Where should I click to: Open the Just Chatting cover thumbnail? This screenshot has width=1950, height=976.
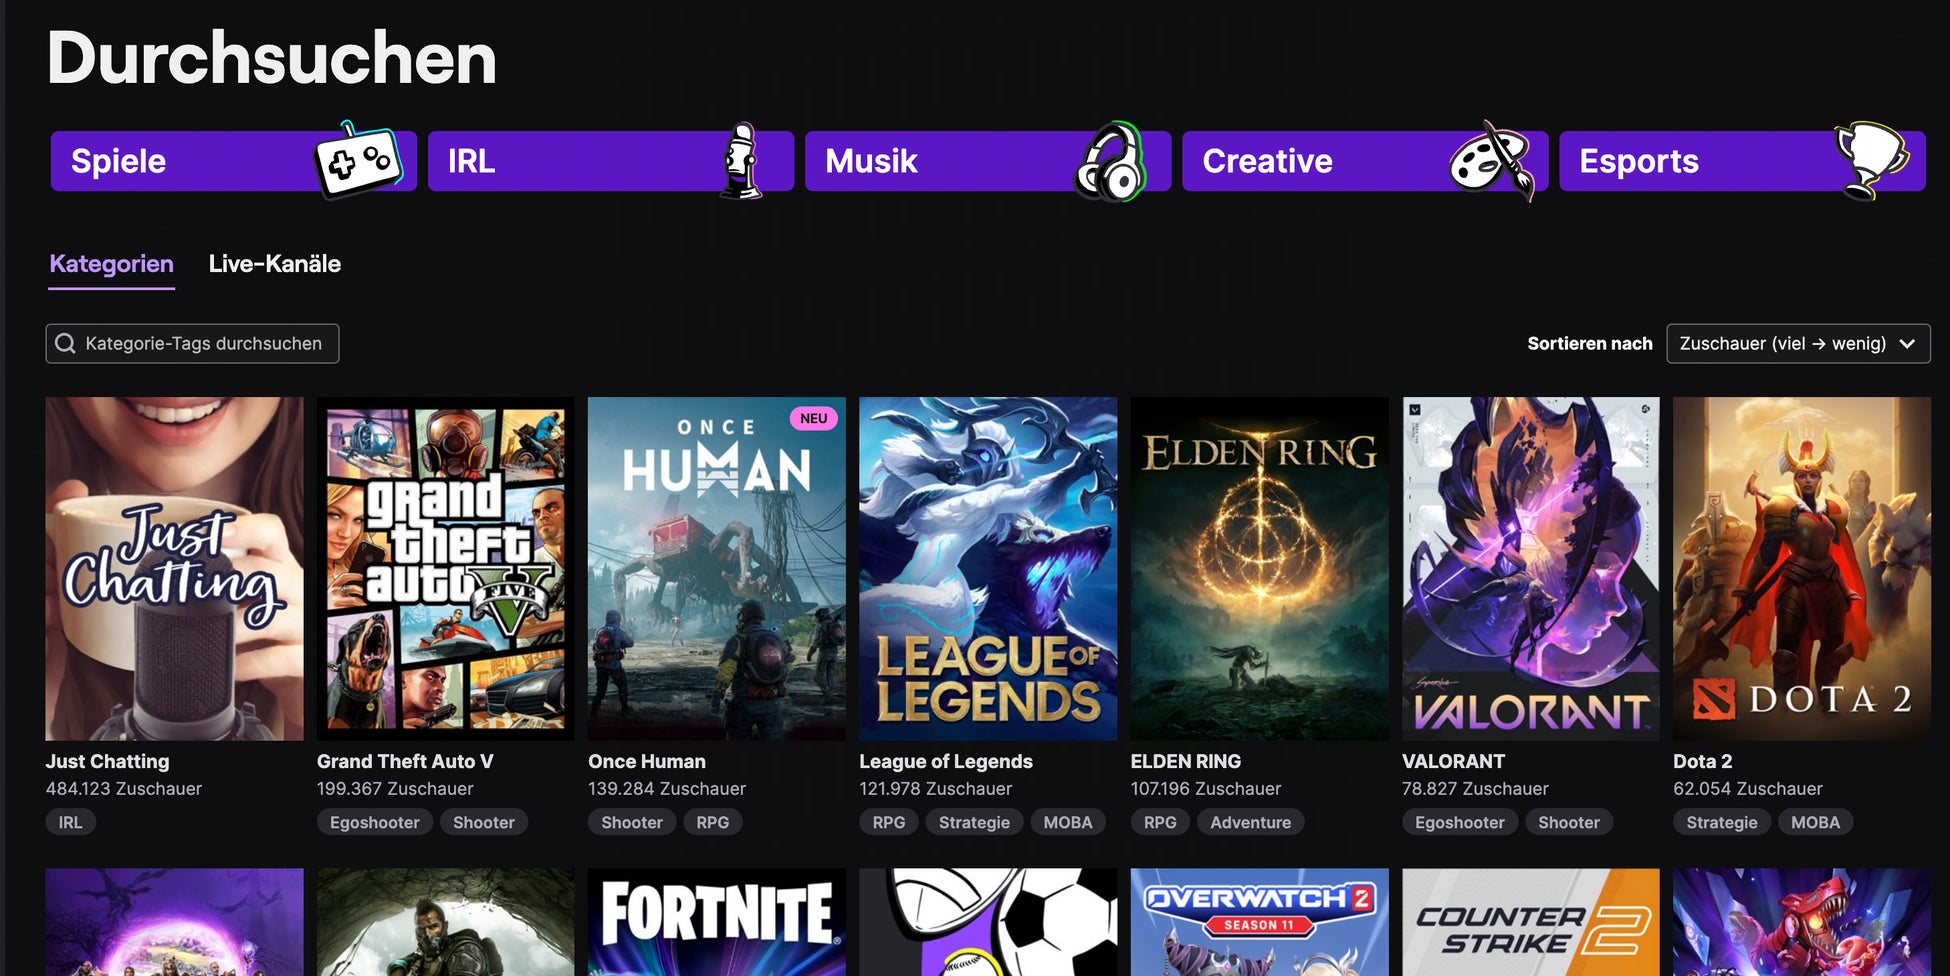(x=174, y=569)
